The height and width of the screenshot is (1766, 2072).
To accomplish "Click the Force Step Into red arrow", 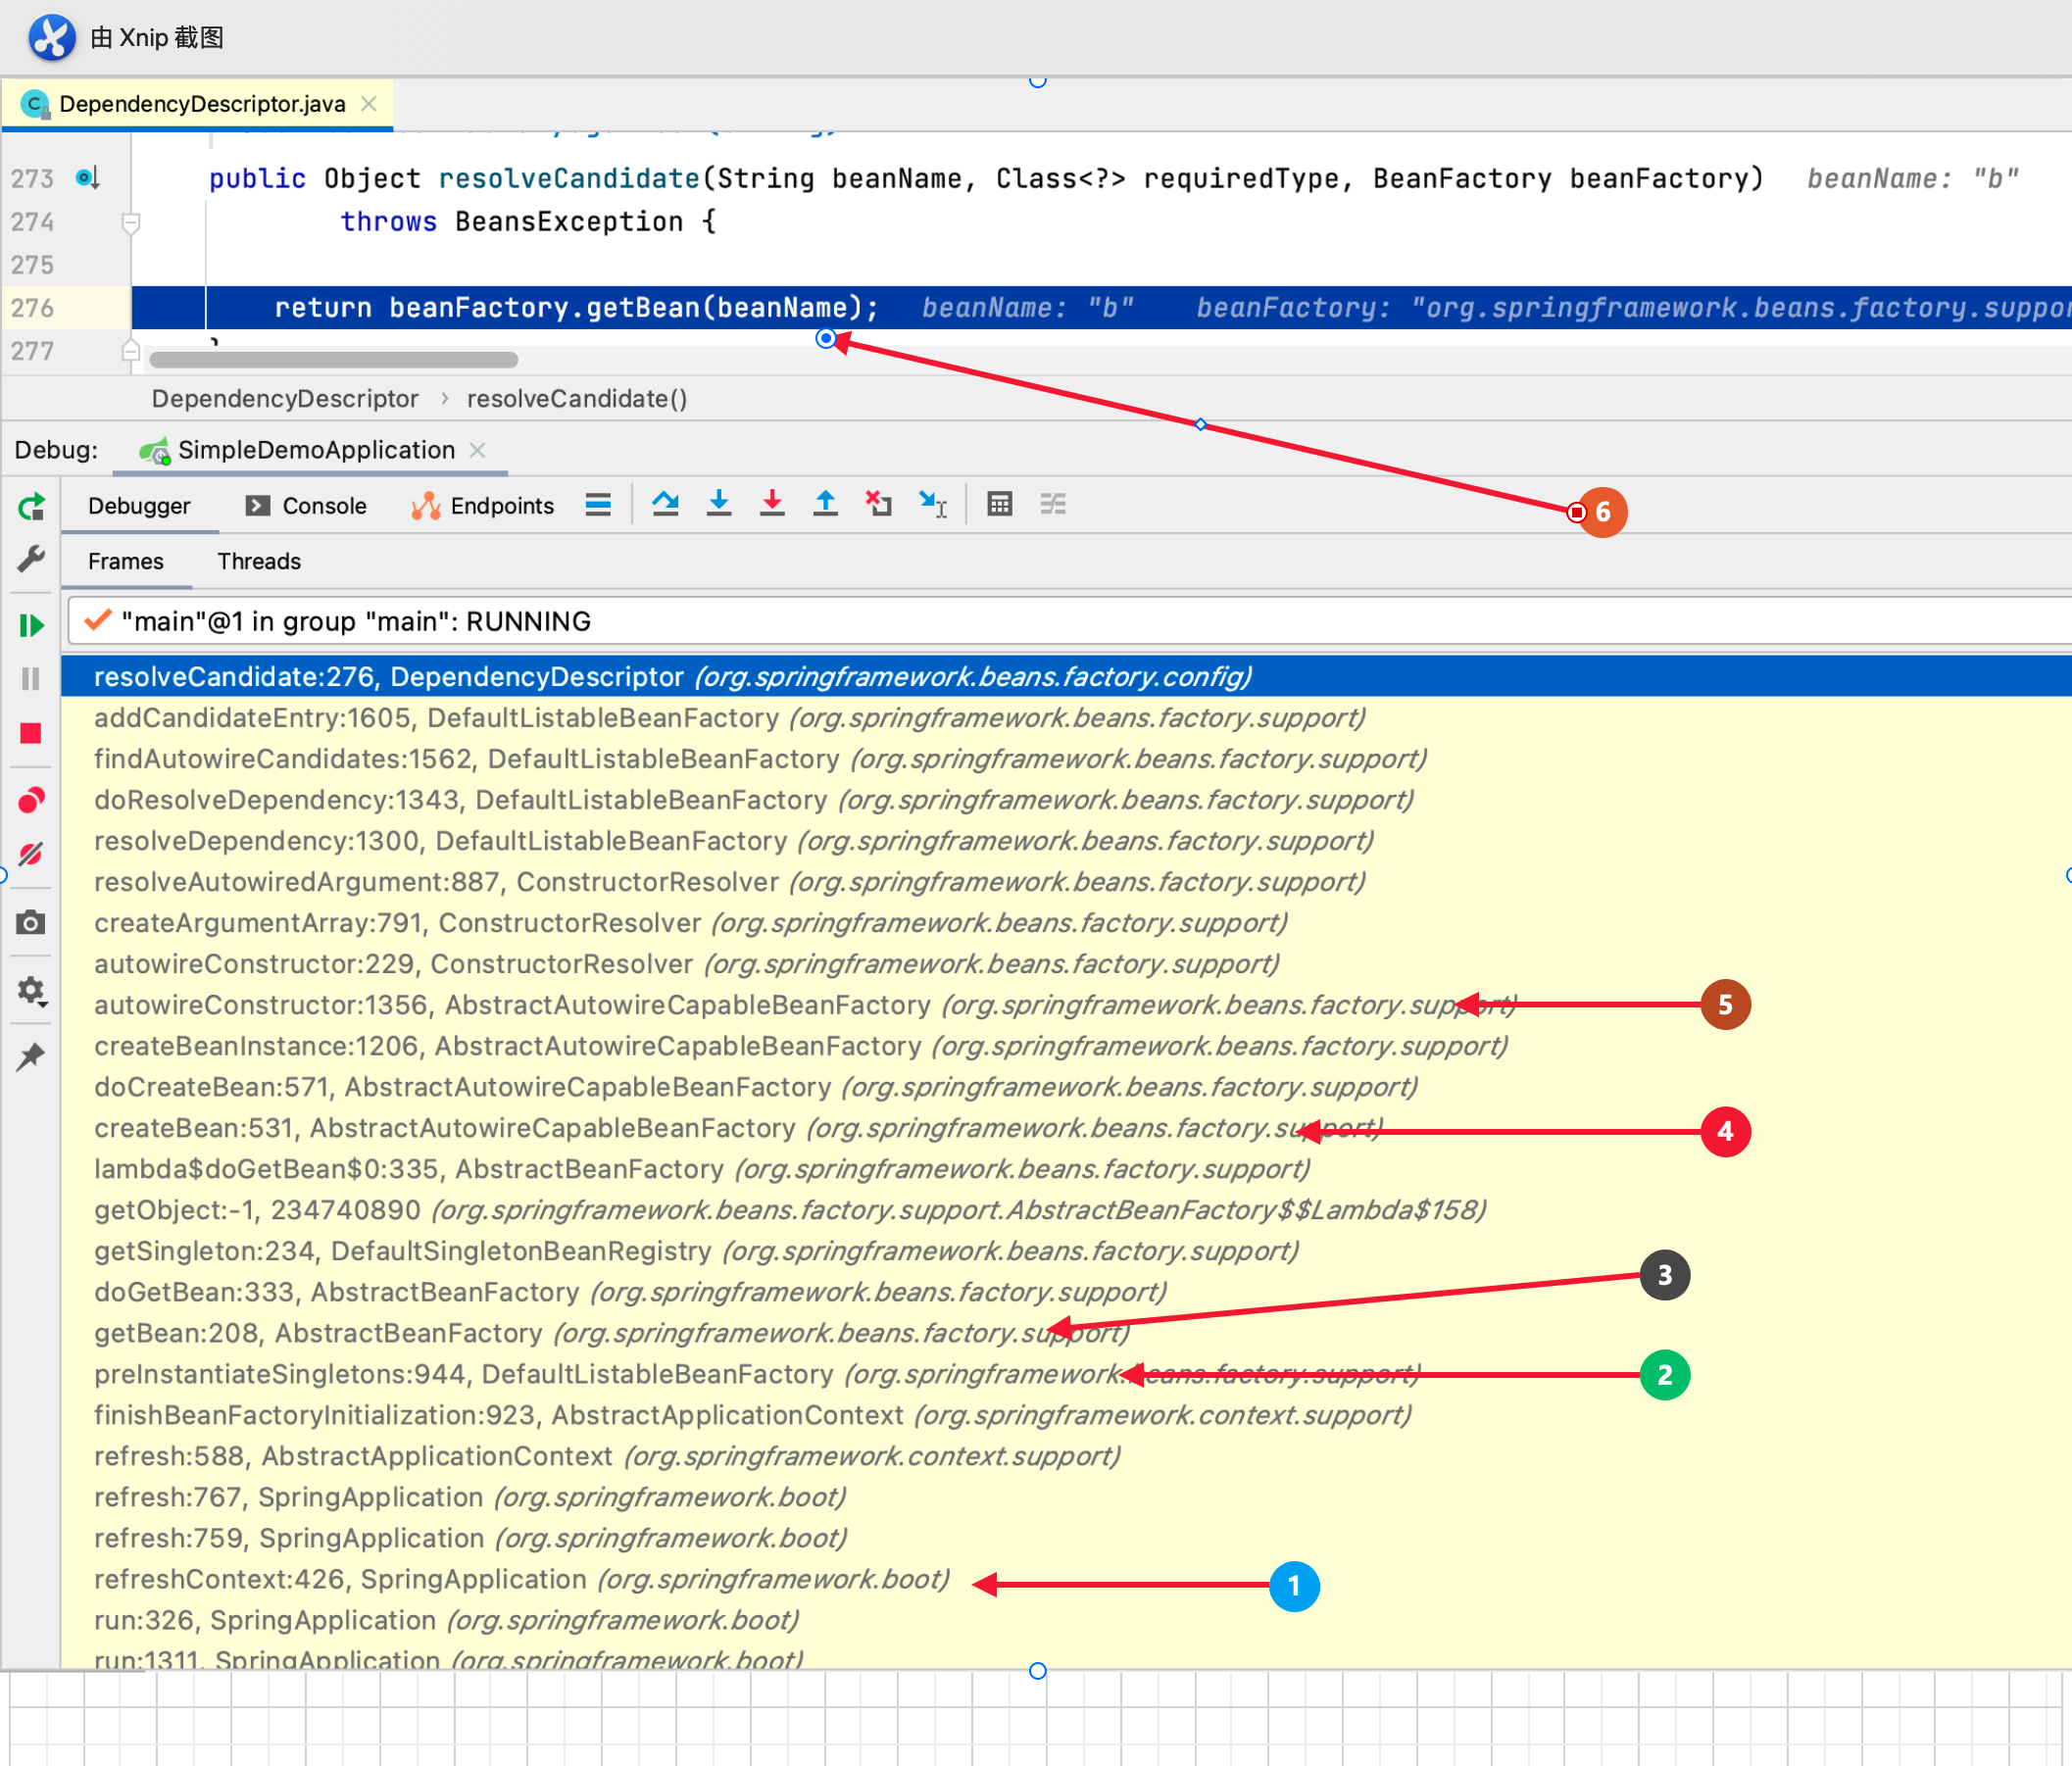I will click(x=772, y=504).
